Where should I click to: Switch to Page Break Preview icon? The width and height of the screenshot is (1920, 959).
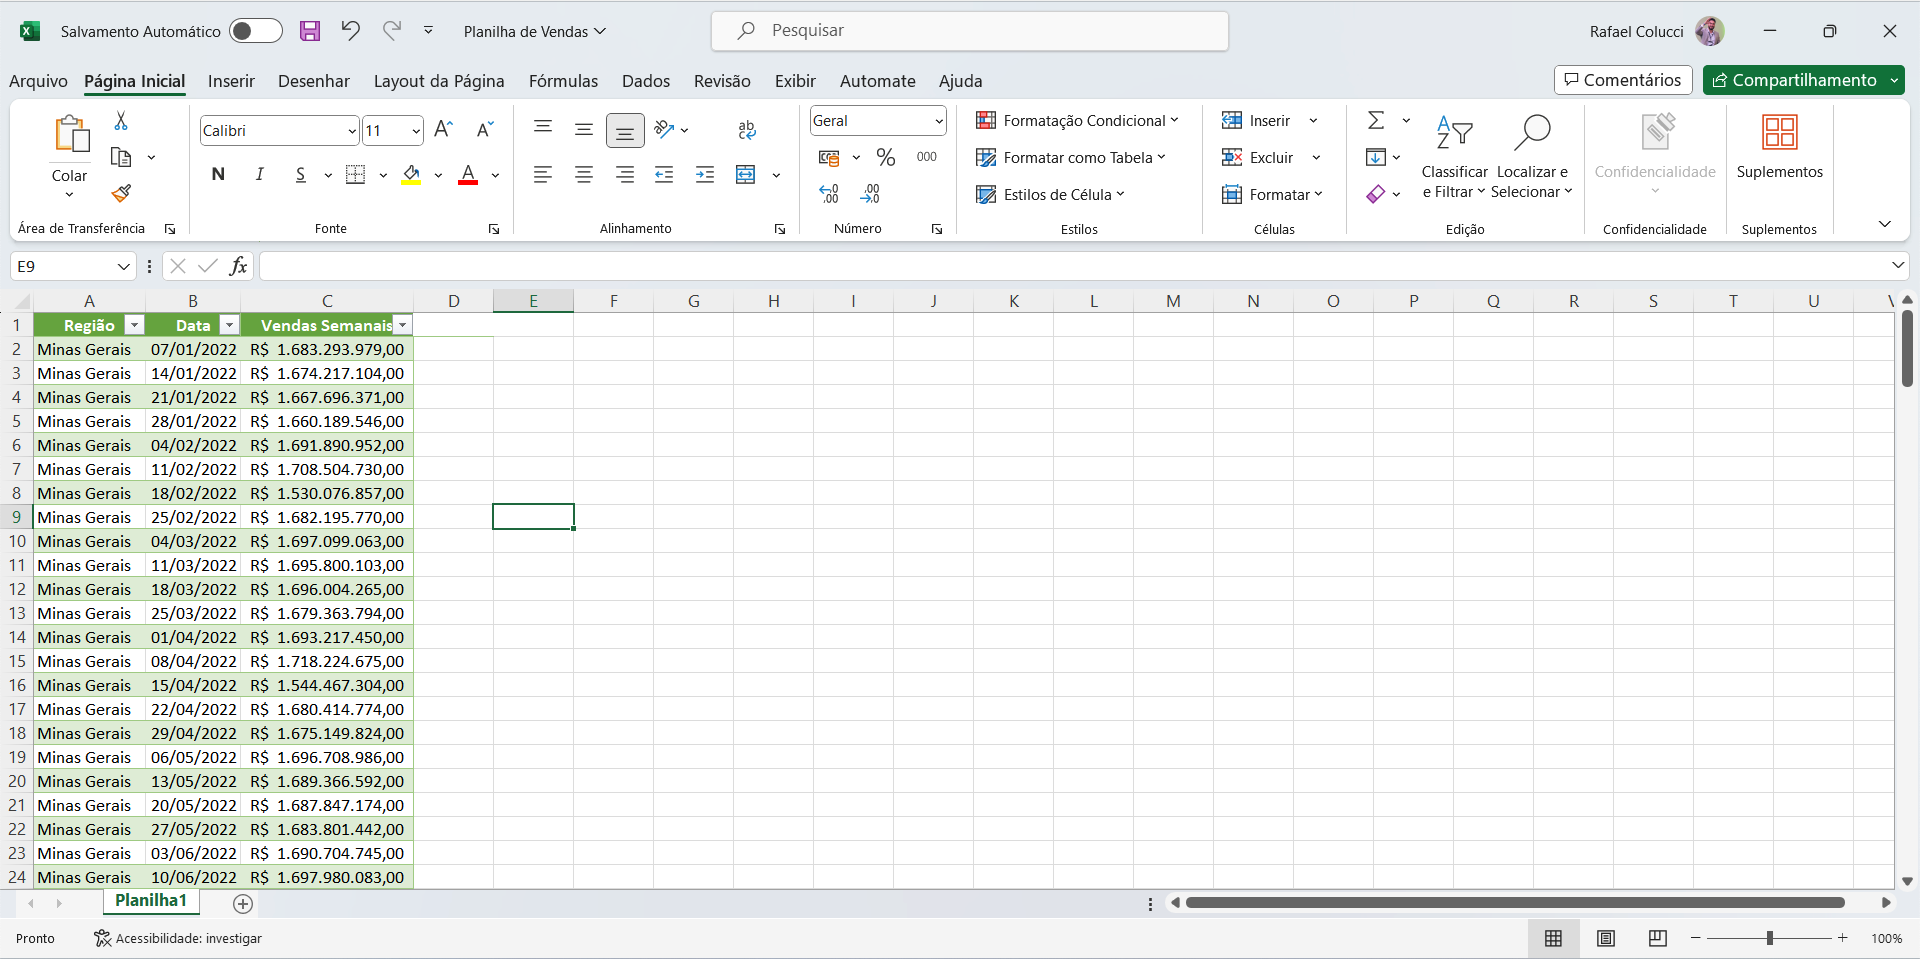(x=1658, y=938)
